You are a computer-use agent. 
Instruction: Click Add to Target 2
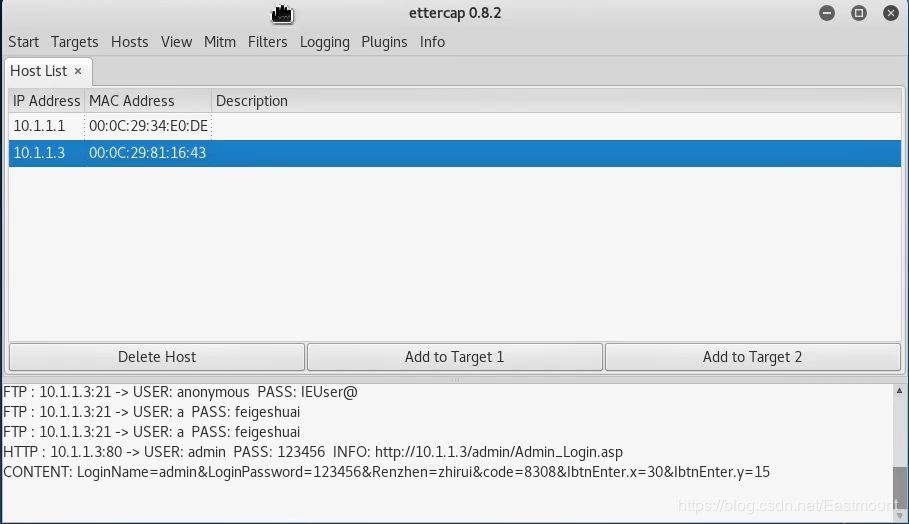point(752,357)
